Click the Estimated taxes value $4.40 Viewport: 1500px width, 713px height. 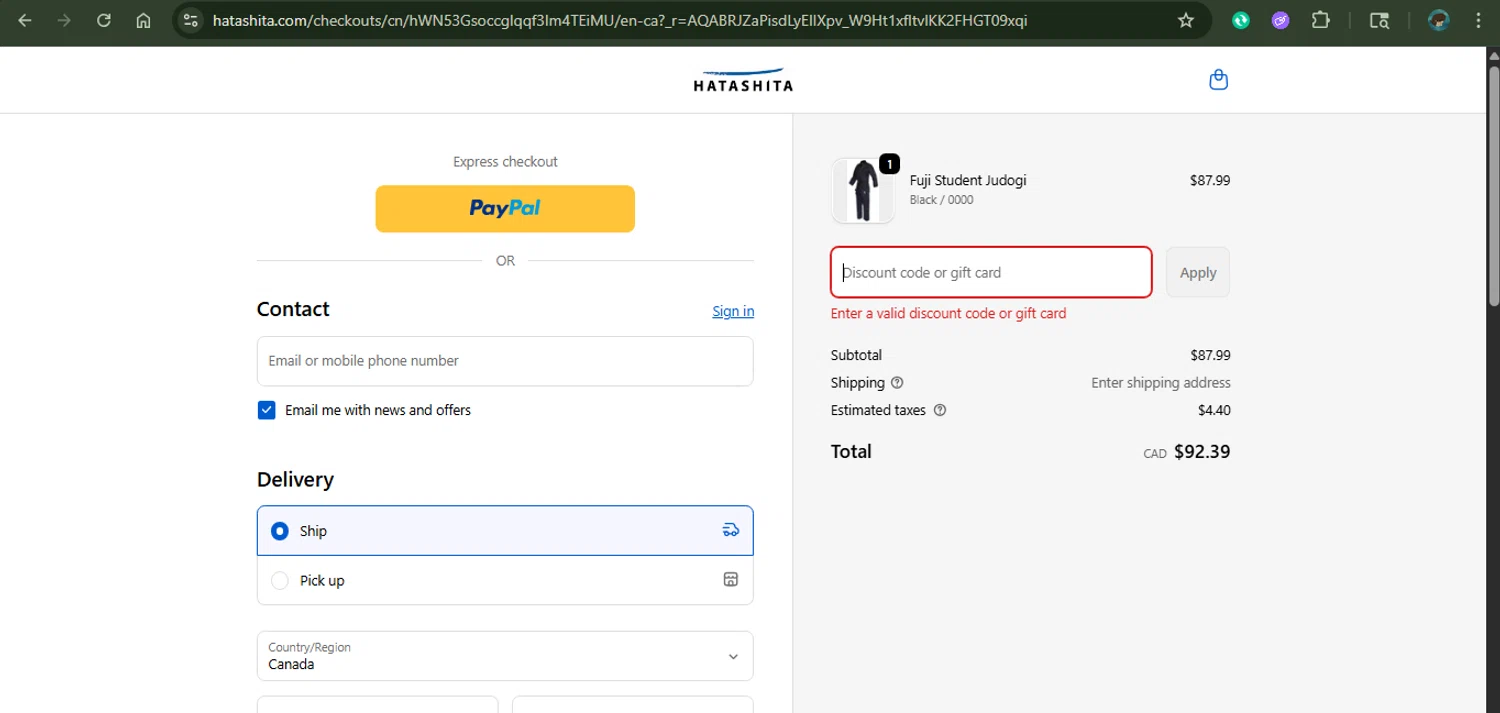point(1214,410)
